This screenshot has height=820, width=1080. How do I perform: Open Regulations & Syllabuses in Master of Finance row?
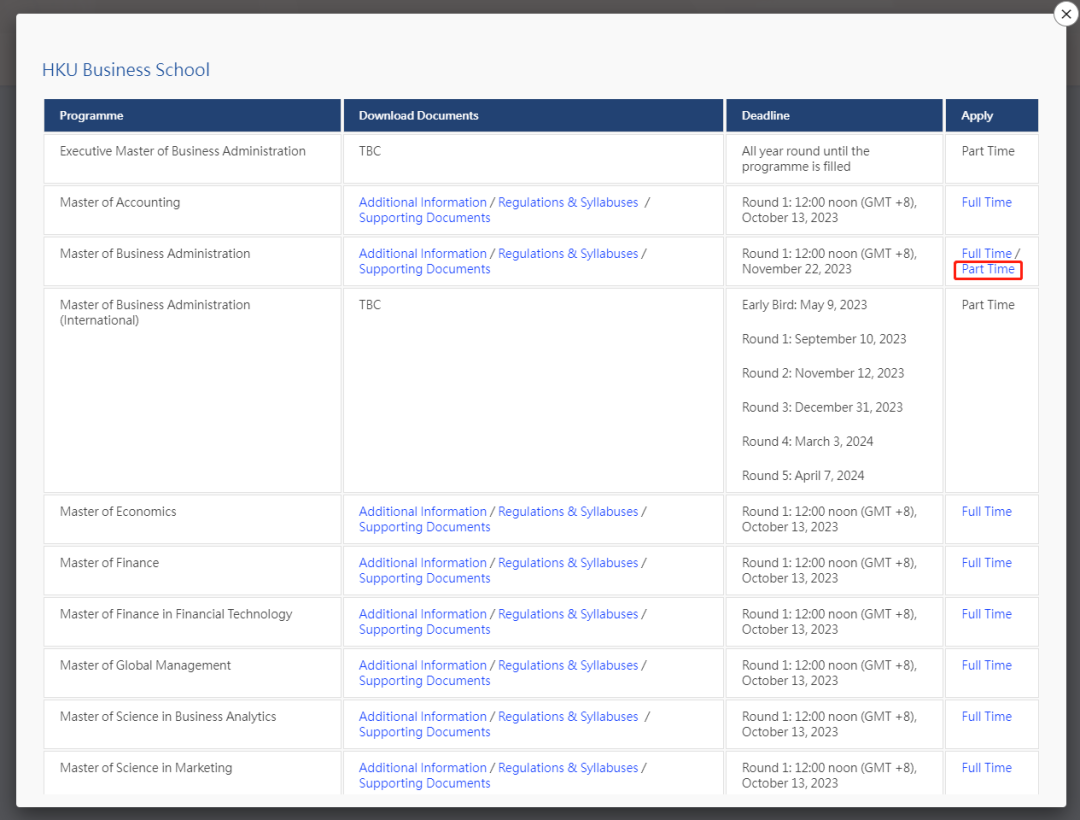click(568, 563)
